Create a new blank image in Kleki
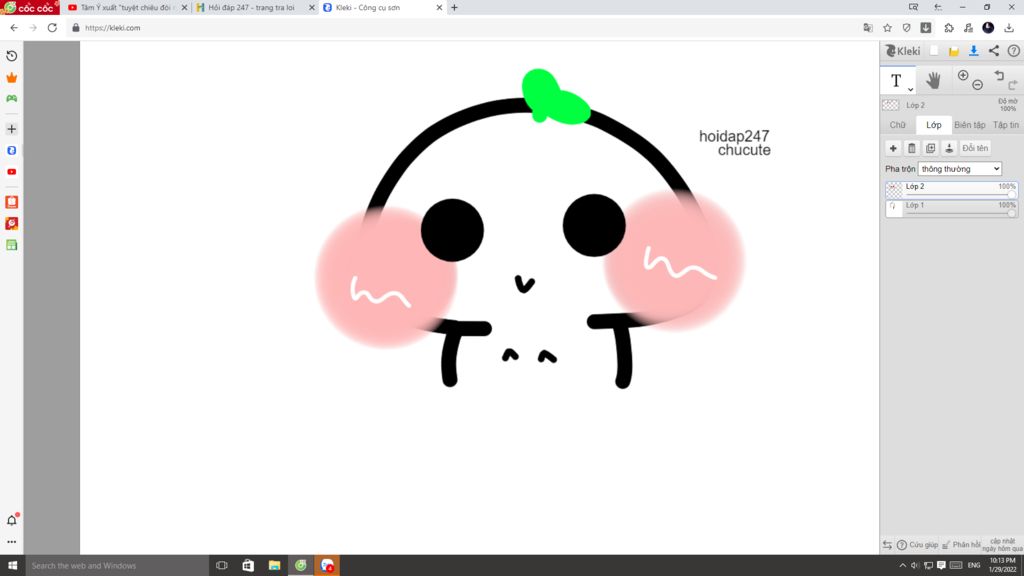 (x=935, y=51)
